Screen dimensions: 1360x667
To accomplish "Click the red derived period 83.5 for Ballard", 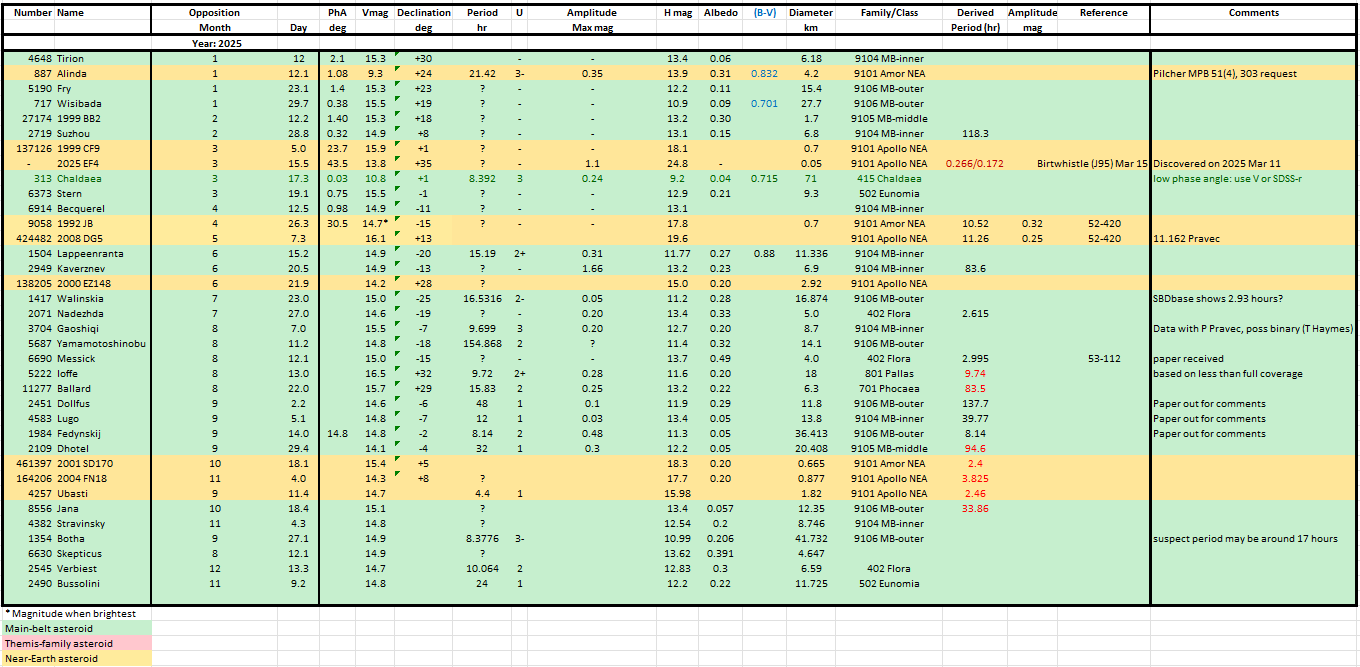I will pos(974,389).
